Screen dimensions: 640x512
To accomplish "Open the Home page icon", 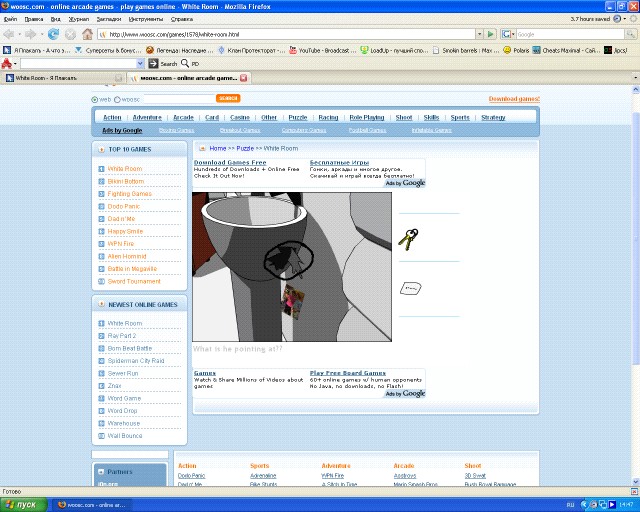I will [87, 34].
